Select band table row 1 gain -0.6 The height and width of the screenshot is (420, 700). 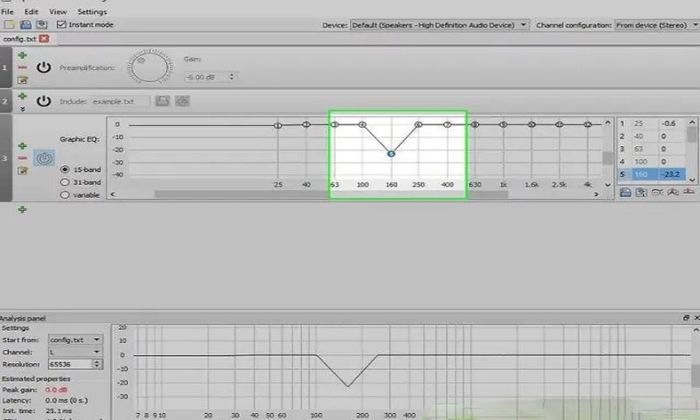tap(671, 123)
